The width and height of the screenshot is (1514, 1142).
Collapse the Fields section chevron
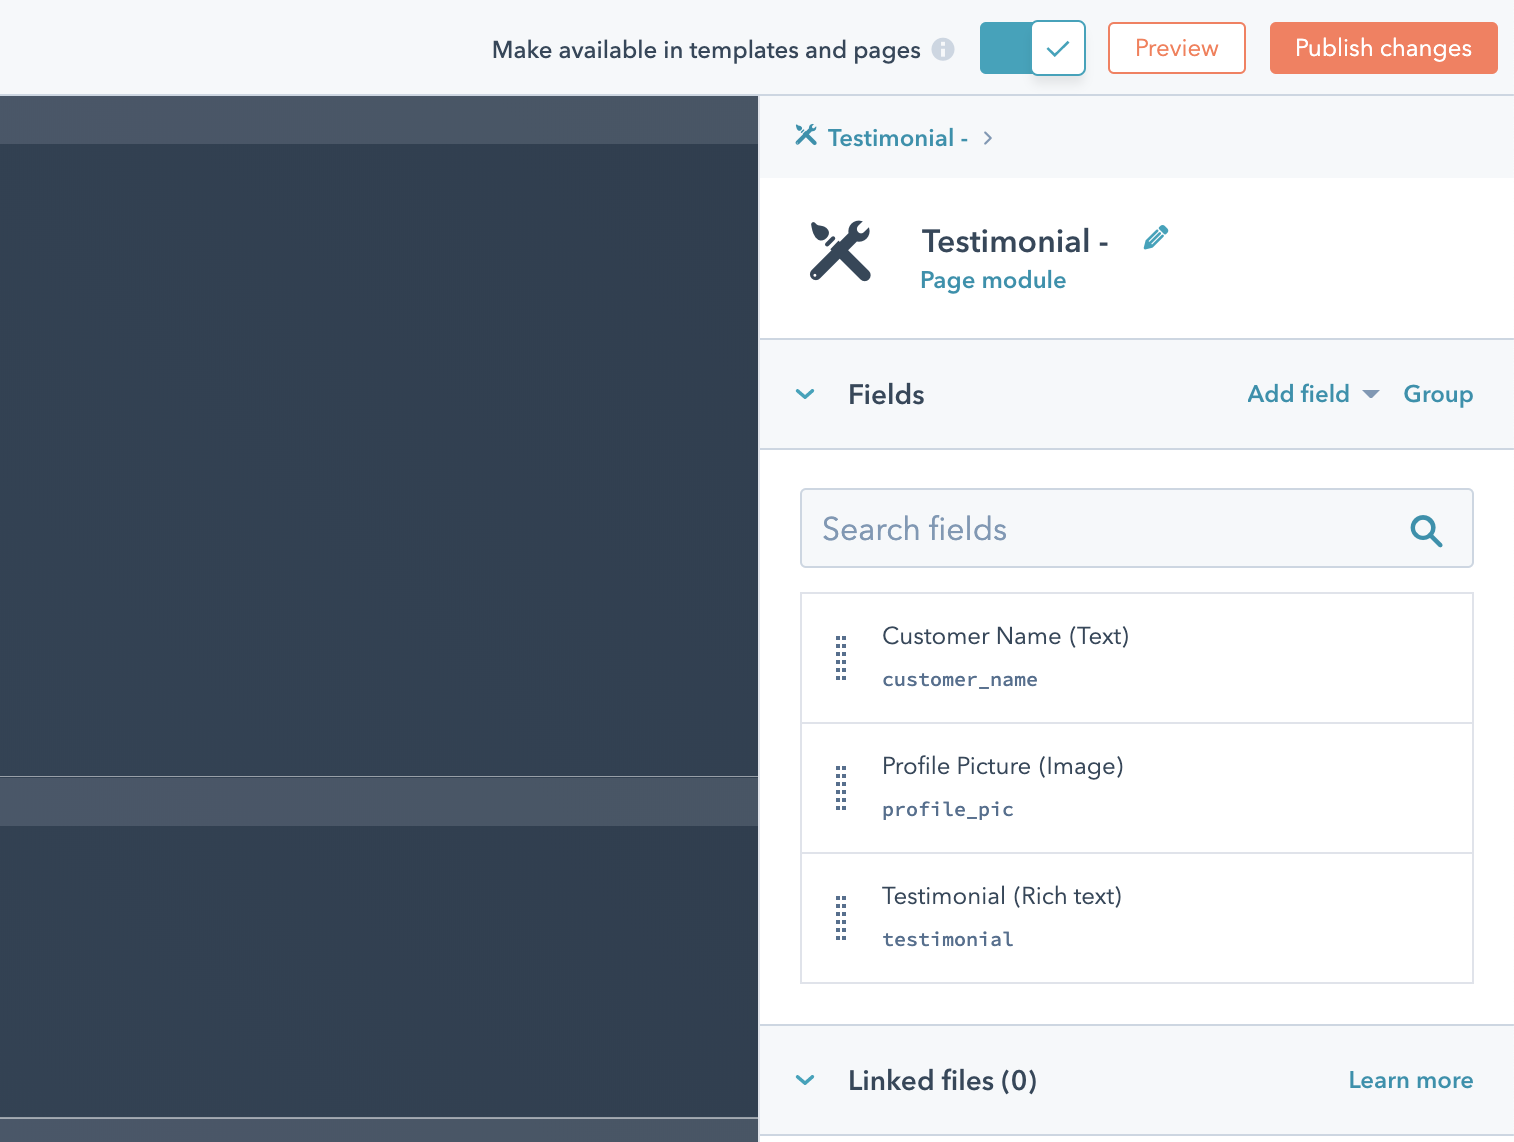[x=805, y=394]
